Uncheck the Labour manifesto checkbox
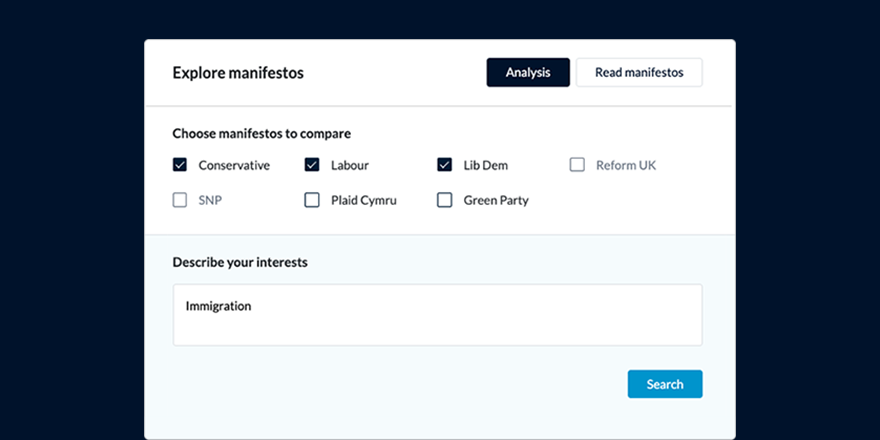Viewport: 880px width, 440px height. tap(312, 165)
